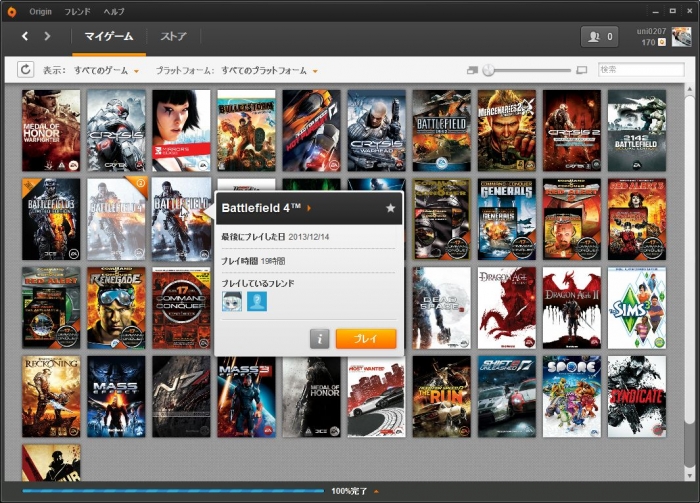Select the Need for Speed The Run cover

pos(442,396)
